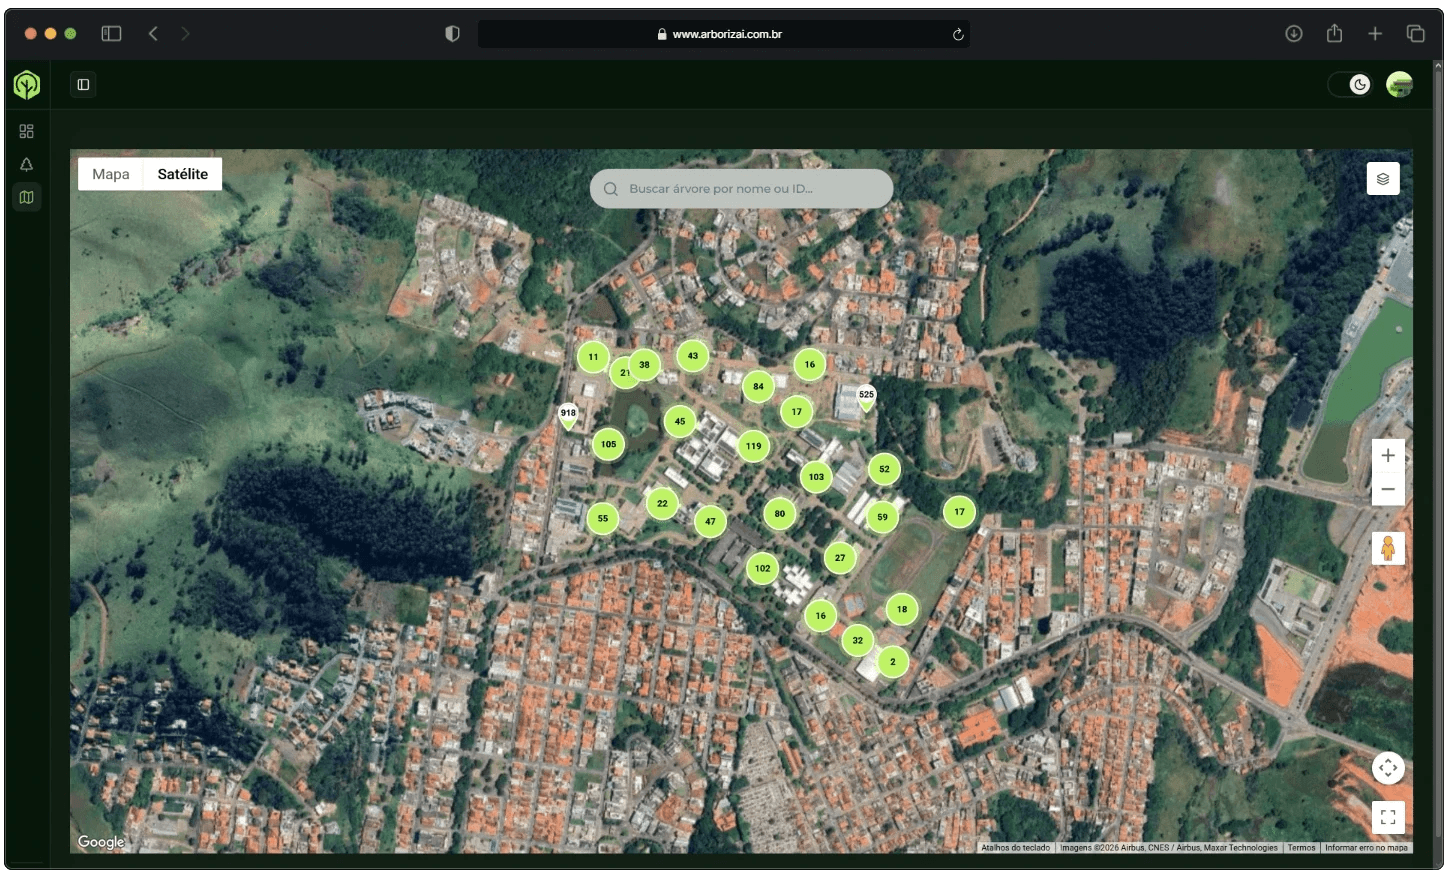The height and width of the screenshot is (876, 1449).
Task: Open a new browser tab
Action: coord(1375,33)
